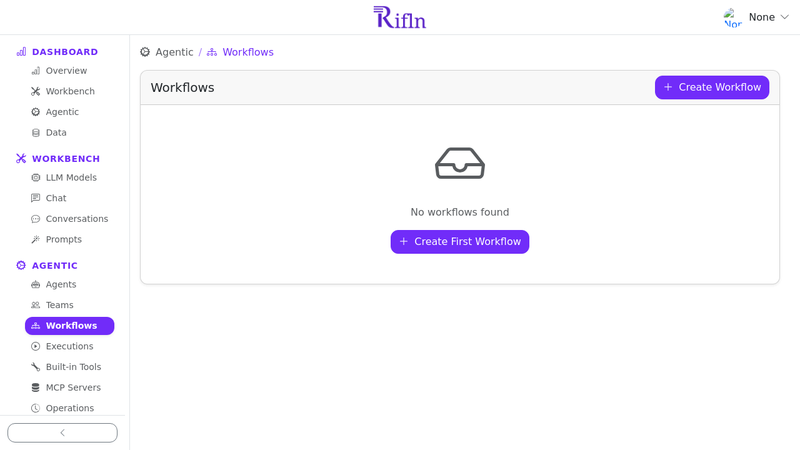Viewport: 800px width, 450px height.
Task: Click the empty inbox tray icon
Action: click(460, 163)
